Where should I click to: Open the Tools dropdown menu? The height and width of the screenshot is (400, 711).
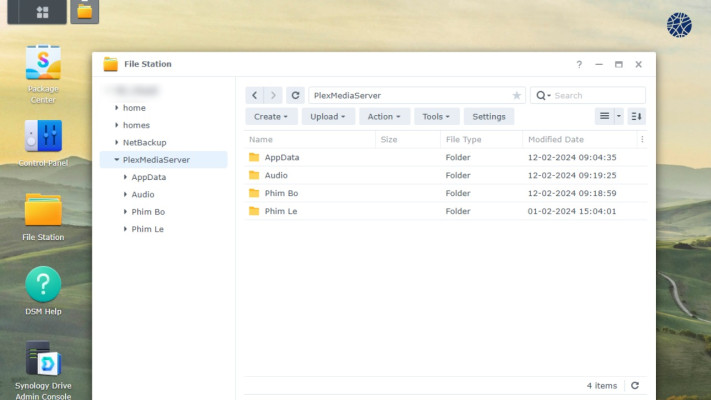[436, 117]
